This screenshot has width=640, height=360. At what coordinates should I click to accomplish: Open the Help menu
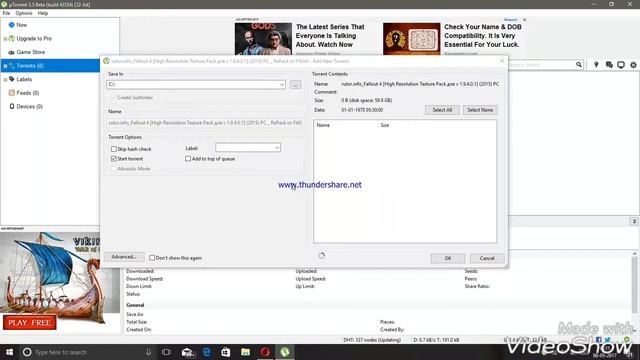pos(42,13)
